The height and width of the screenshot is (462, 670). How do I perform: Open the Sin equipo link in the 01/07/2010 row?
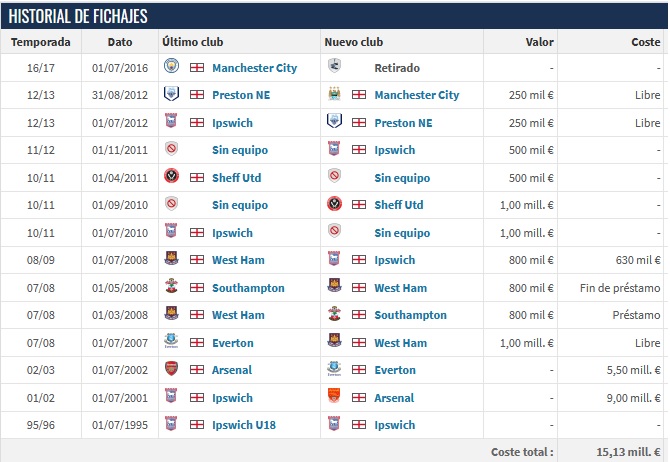point(402,233)
